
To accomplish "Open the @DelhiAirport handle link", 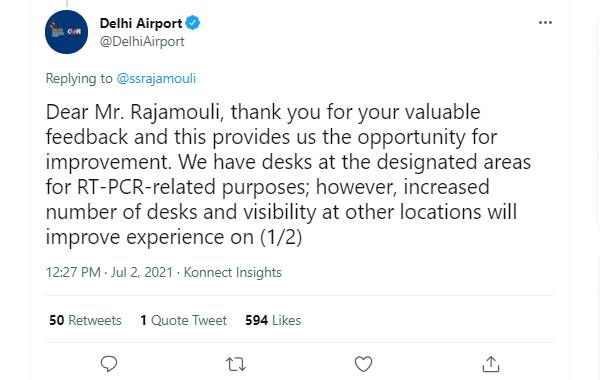I will point(142,41).
